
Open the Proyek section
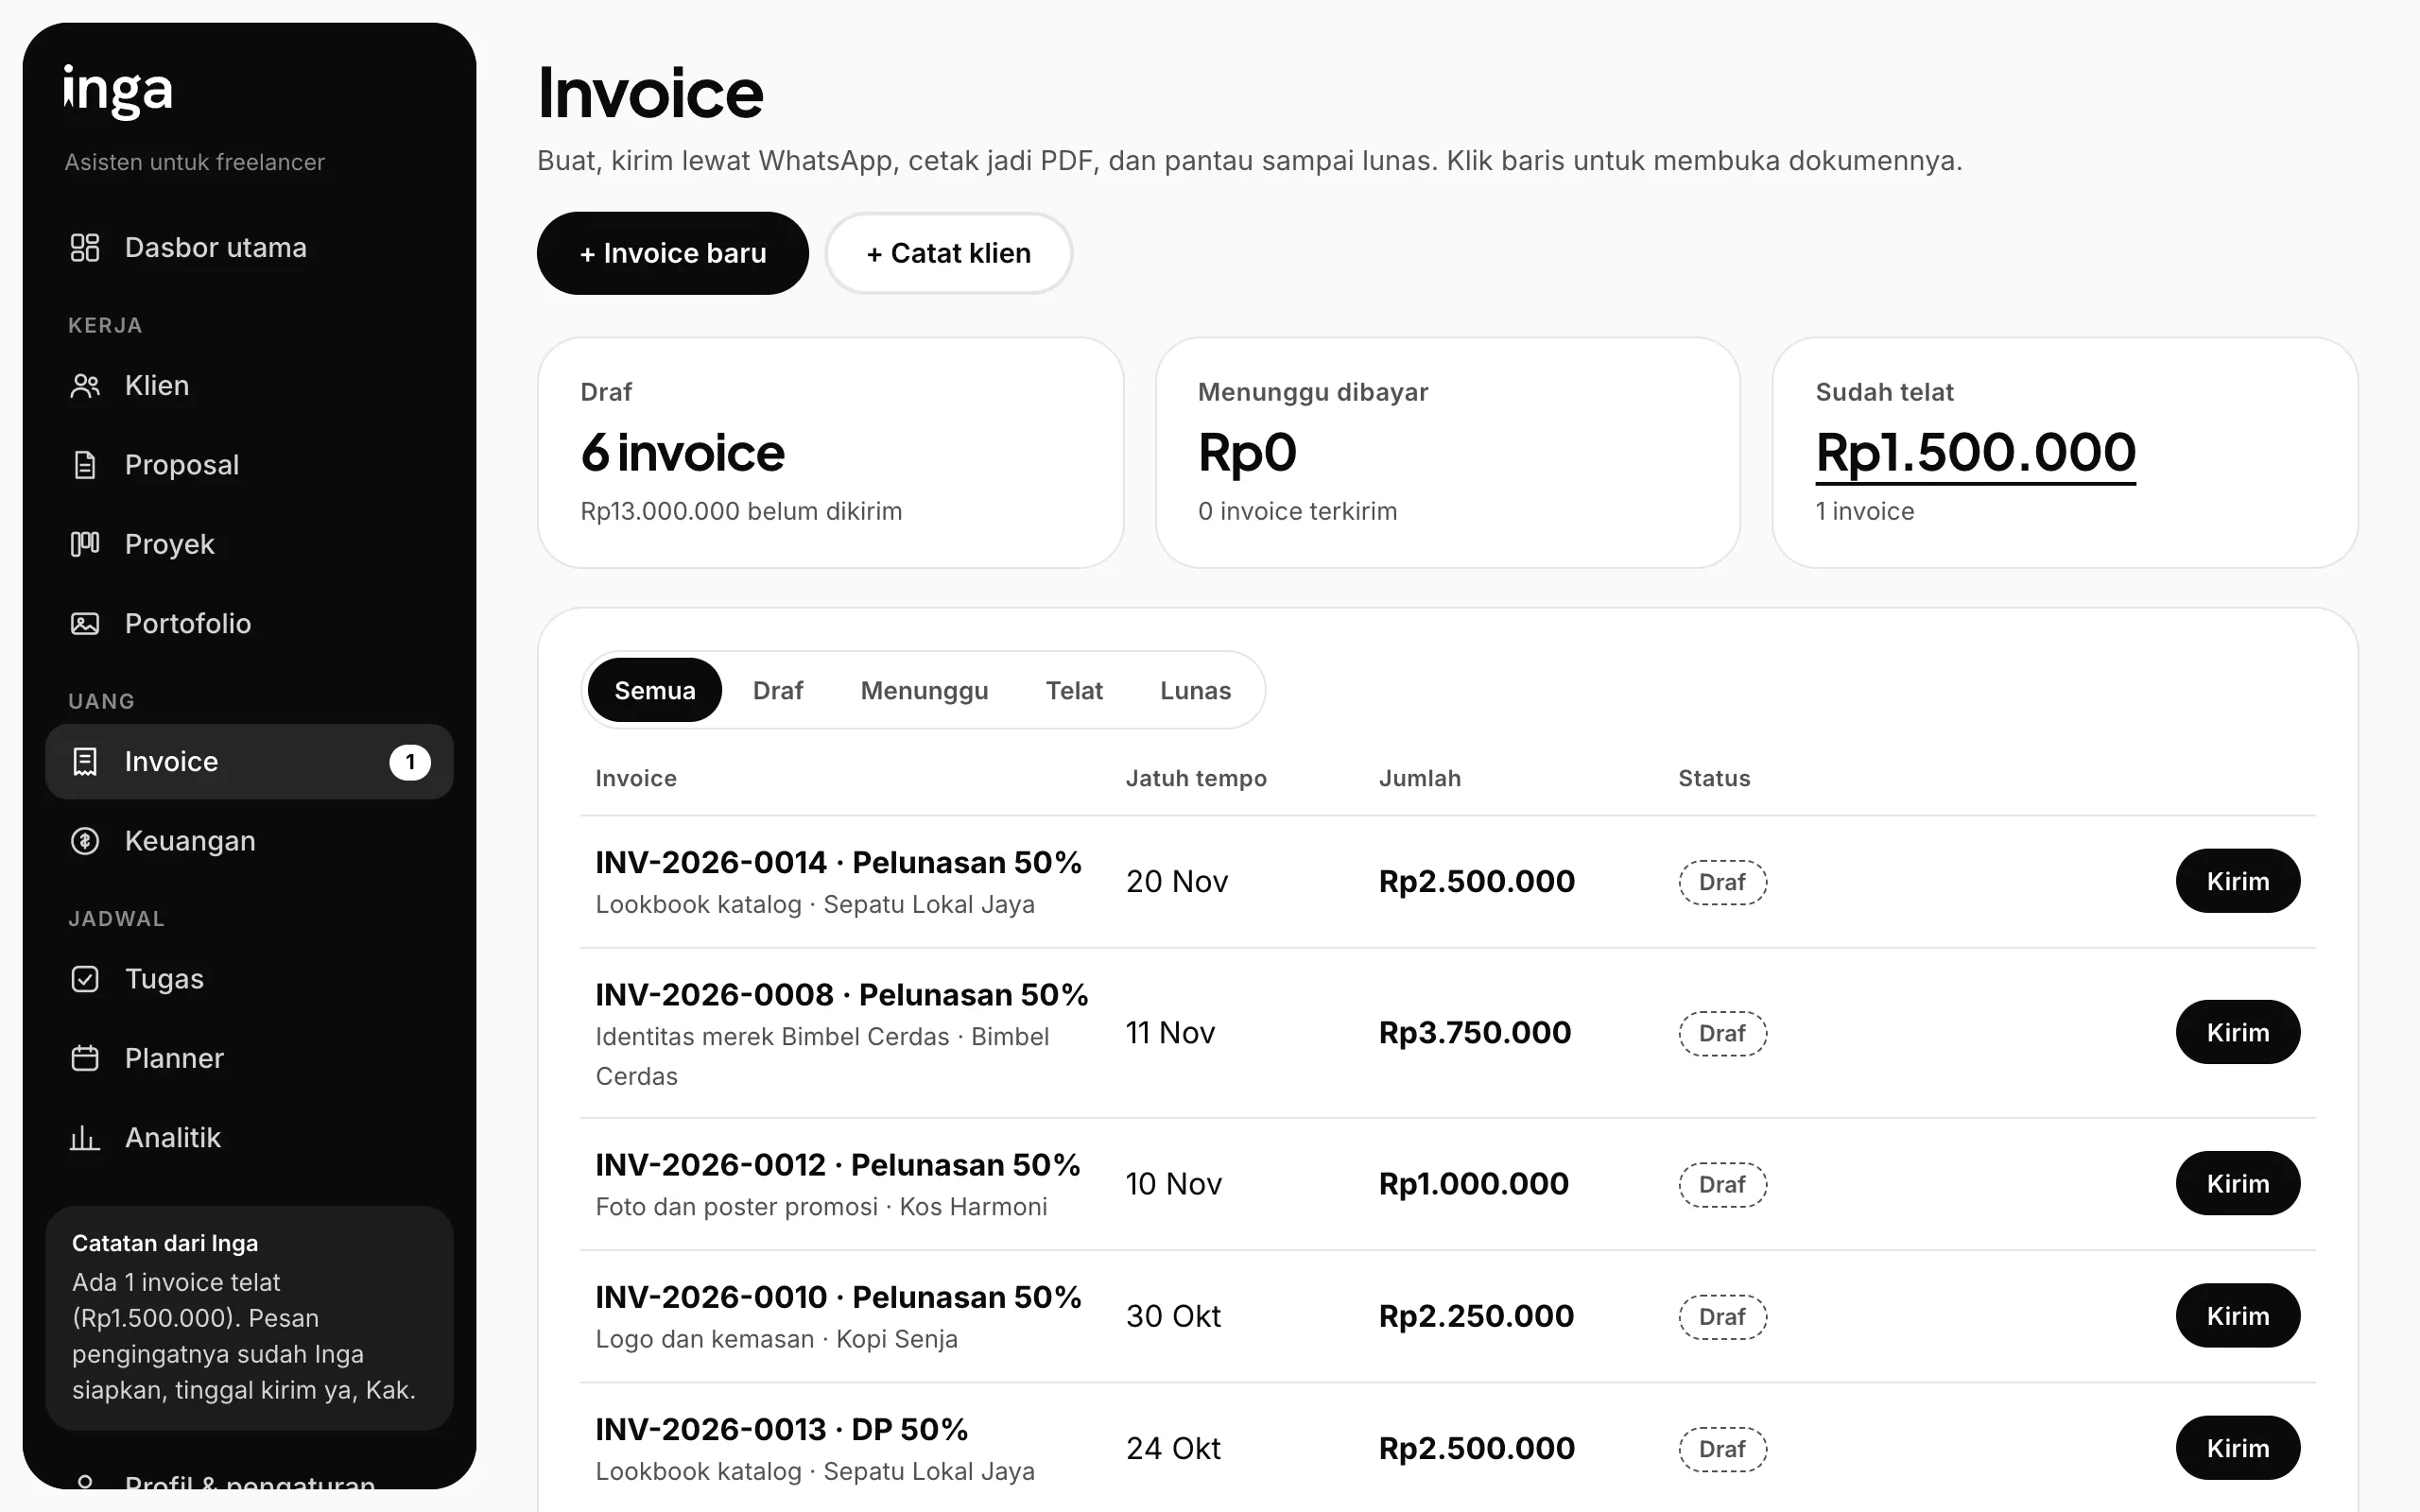[249, 544]
